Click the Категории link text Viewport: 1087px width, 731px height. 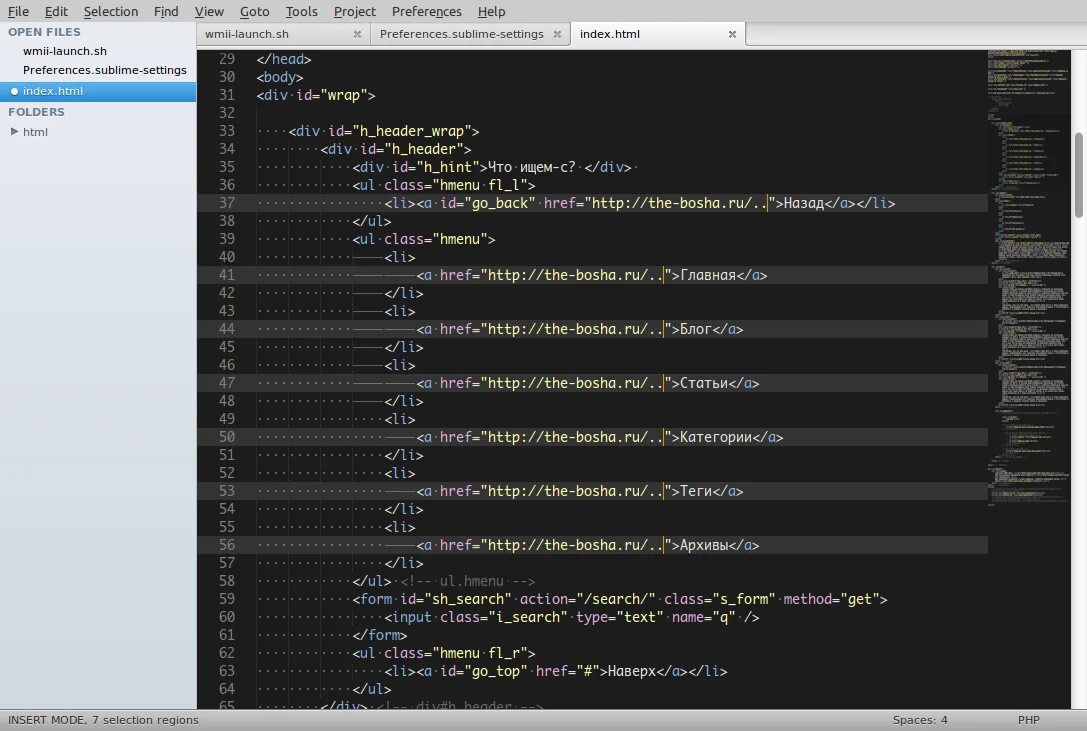click(x=716, y=438)
